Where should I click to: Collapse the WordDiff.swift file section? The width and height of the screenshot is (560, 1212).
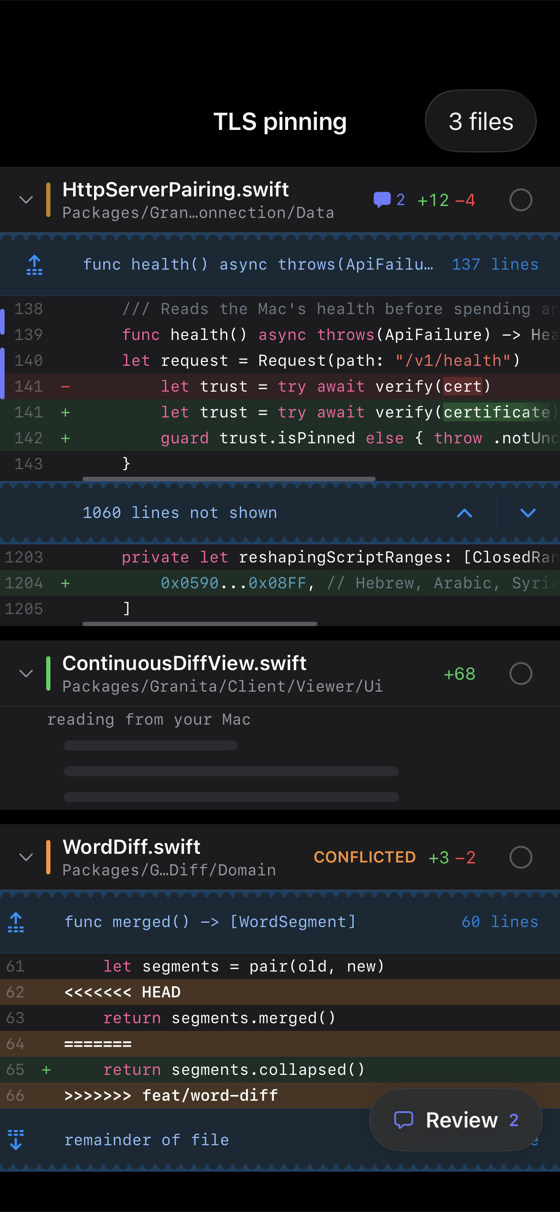[26, 857]
